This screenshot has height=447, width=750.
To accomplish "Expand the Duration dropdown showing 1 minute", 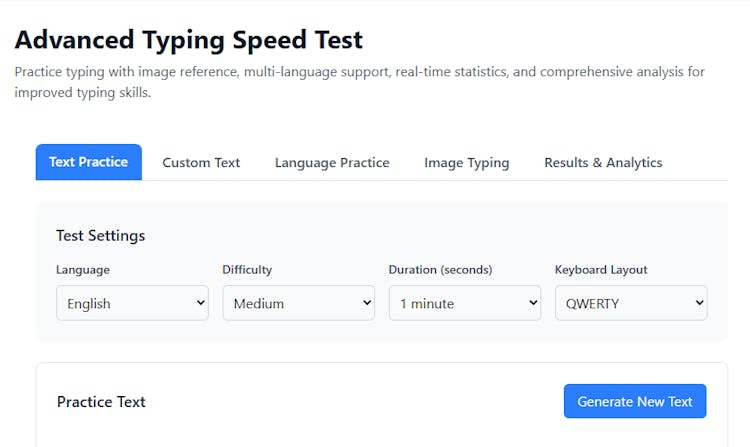I will (x=463, y=303).
